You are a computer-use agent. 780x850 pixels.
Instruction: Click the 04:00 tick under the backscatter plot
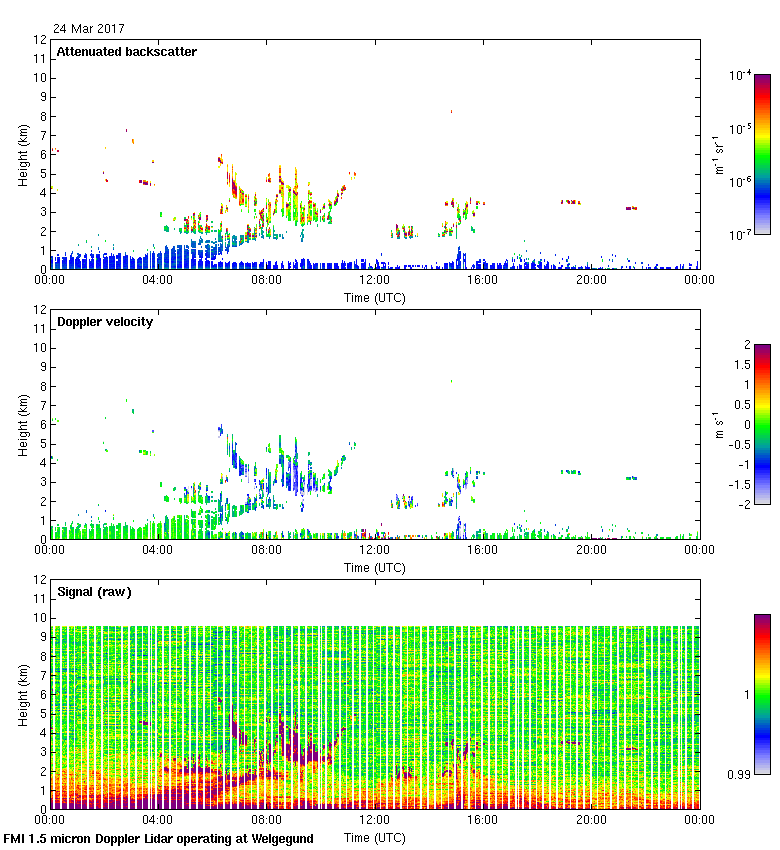tap(158, 281)
